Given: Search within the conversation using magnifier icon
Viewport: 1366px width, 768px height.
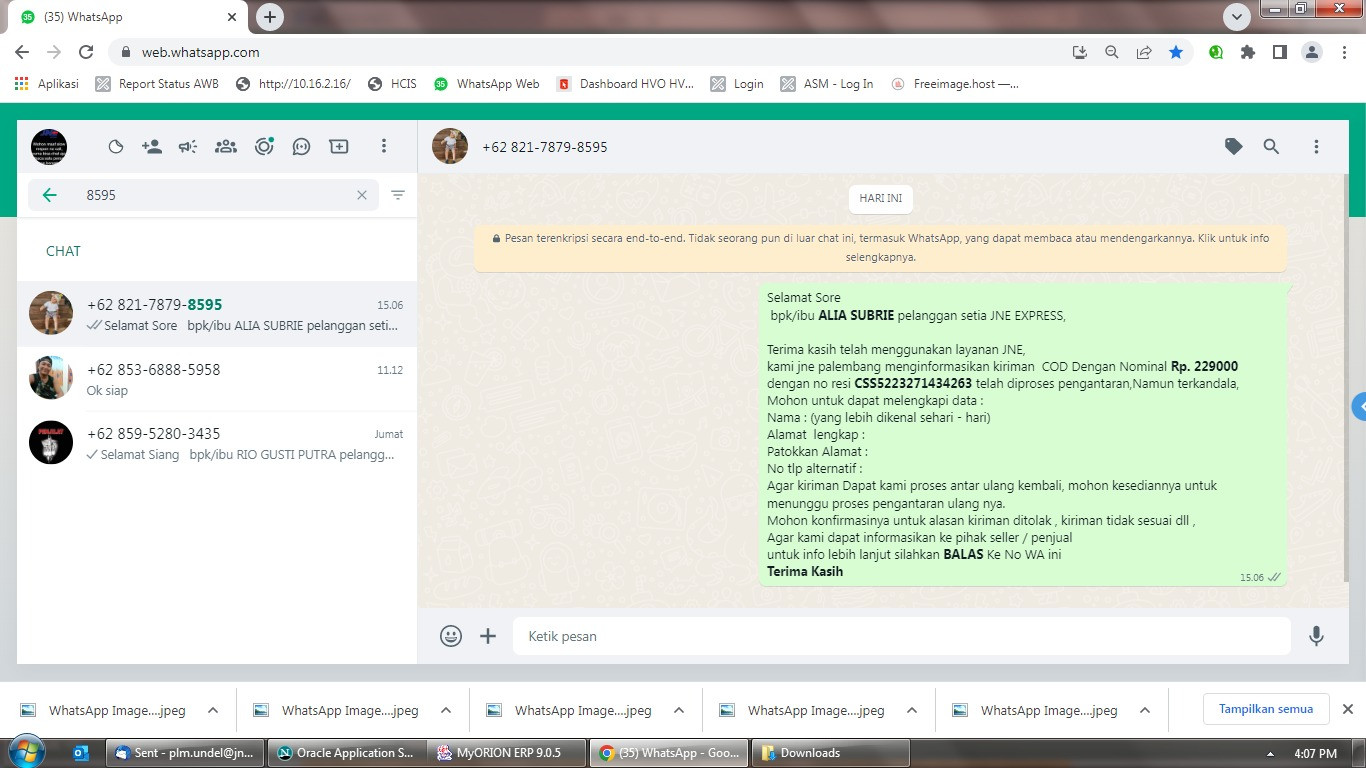Looking at the screenshot, I should pyautogui.click(x=1271, y=147).
